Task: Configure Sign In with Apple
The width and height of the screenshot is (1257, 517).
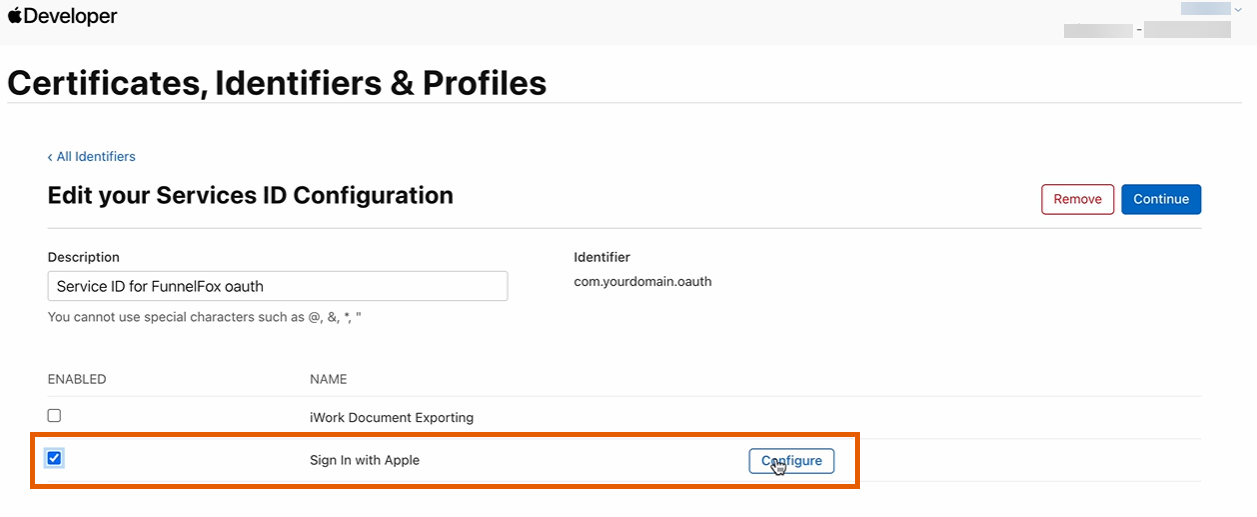Action: point(791,461)
